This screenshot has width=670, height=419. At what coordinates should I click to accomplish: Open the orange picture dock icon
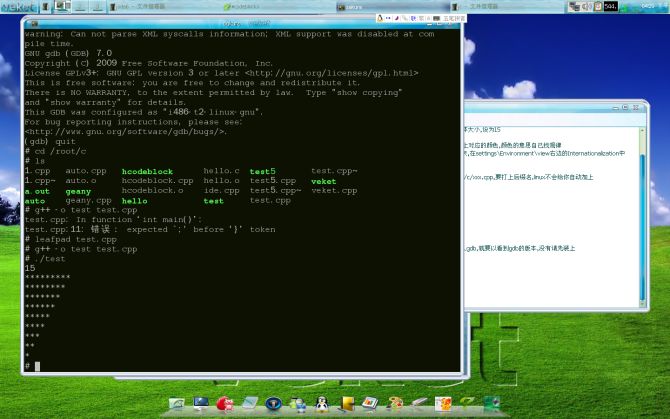click(443, 404)
